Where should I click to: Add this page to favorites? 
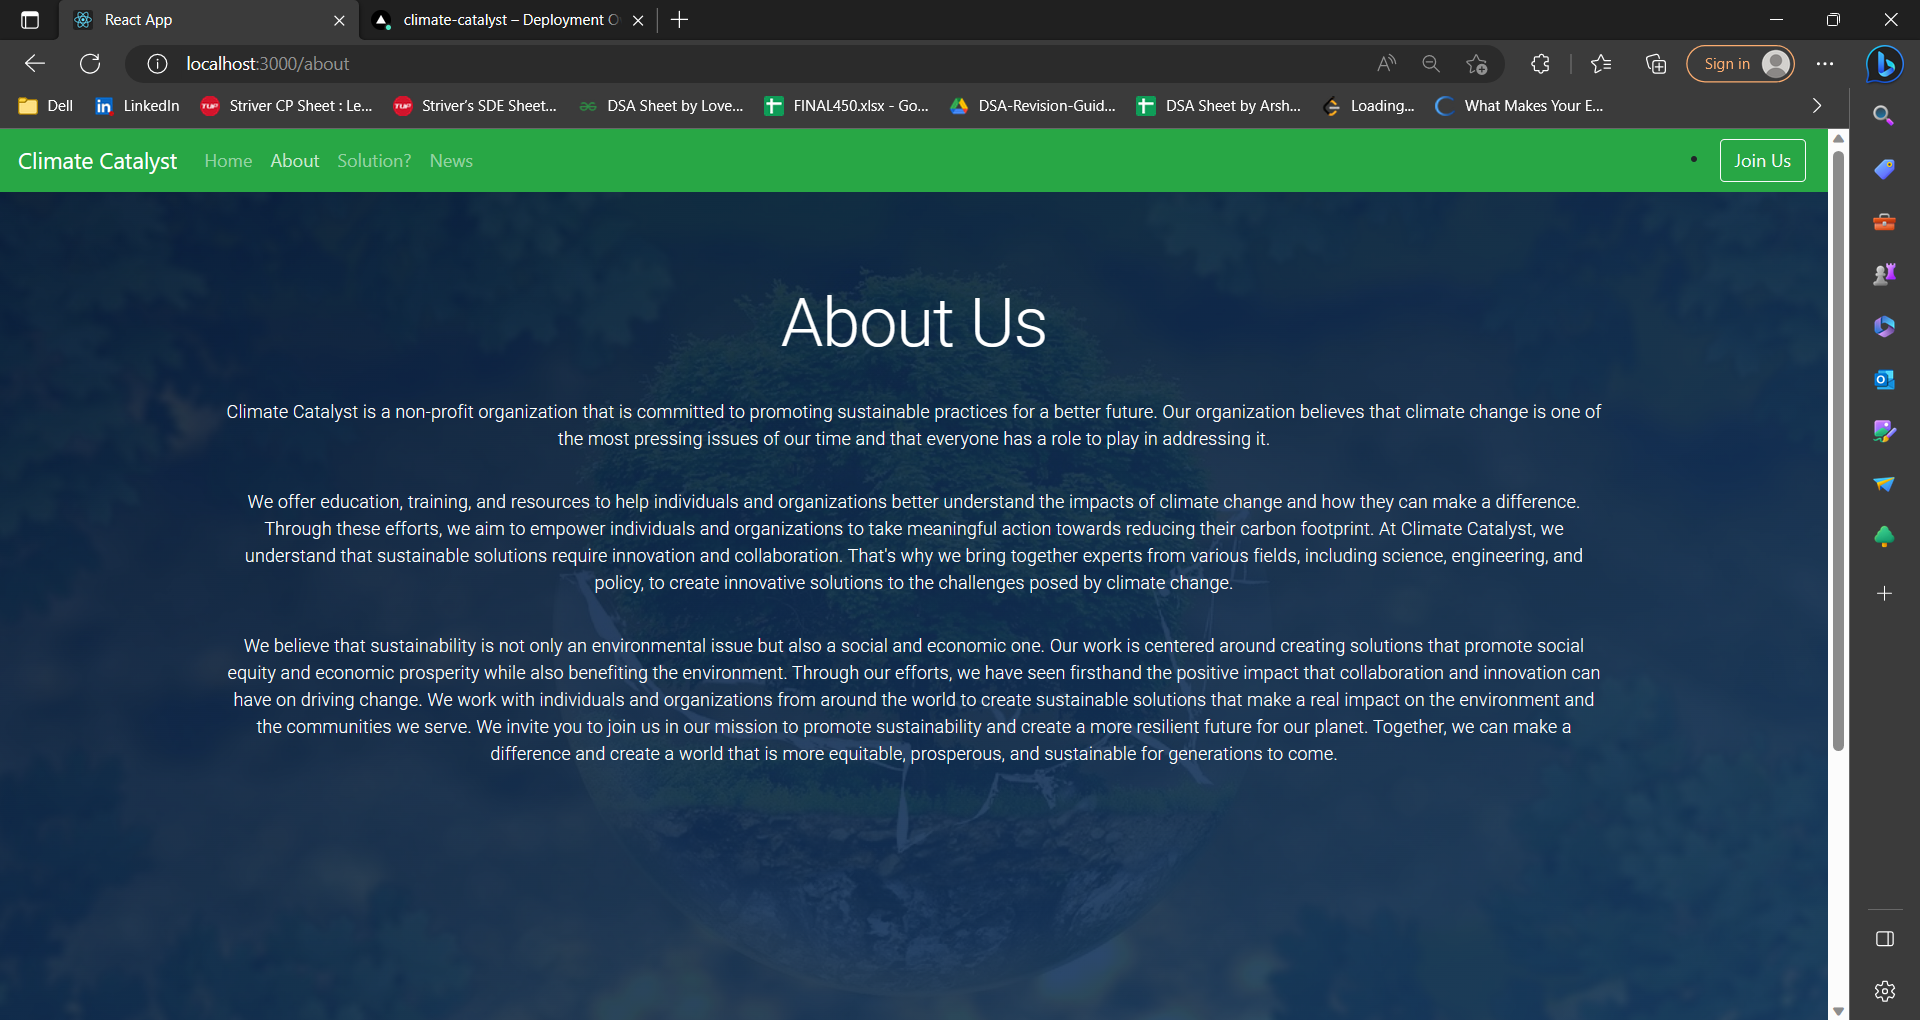pos(1477,64)
